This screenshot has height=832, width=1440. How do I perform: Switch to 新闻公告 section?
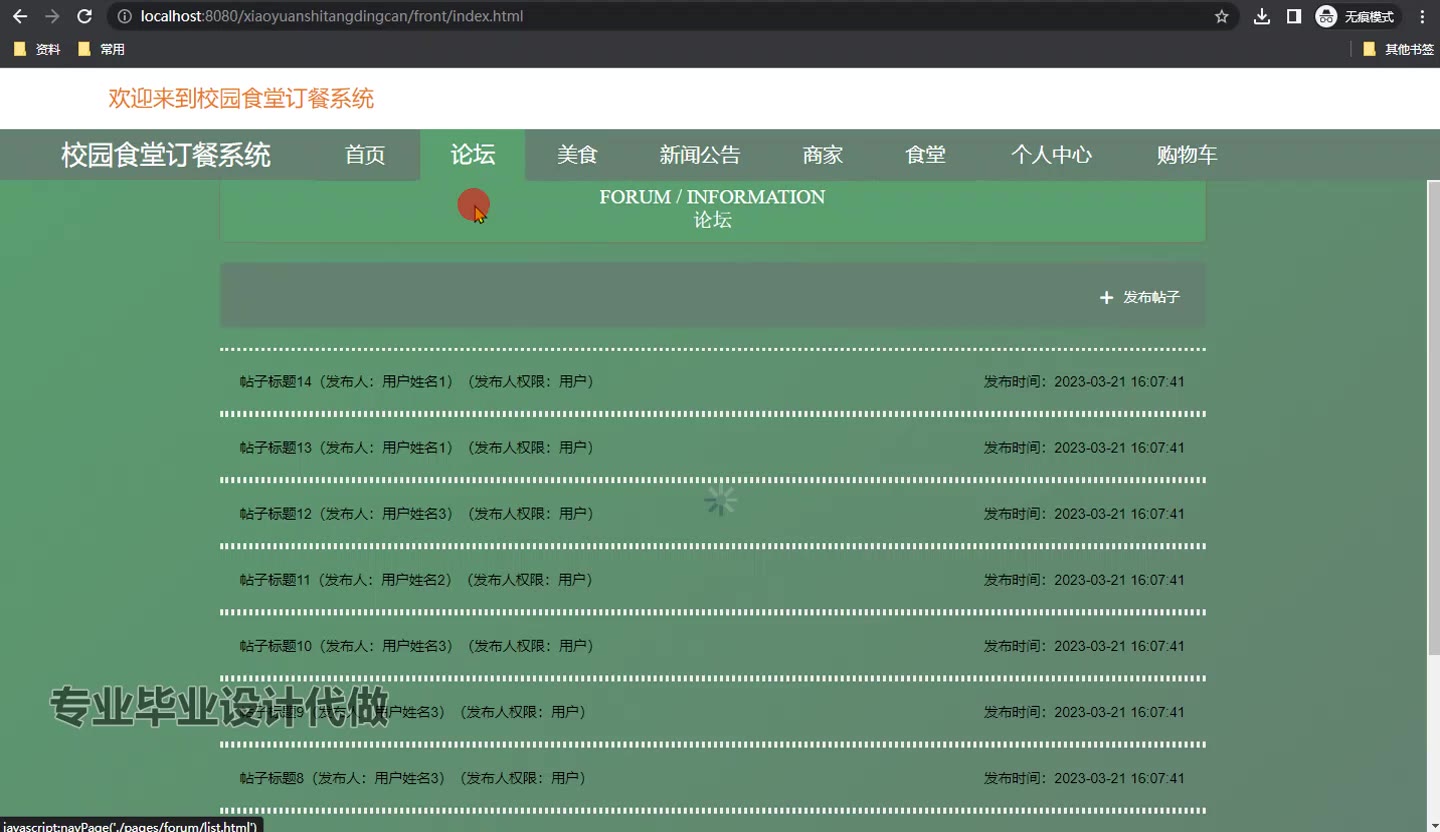pos(700,155)
